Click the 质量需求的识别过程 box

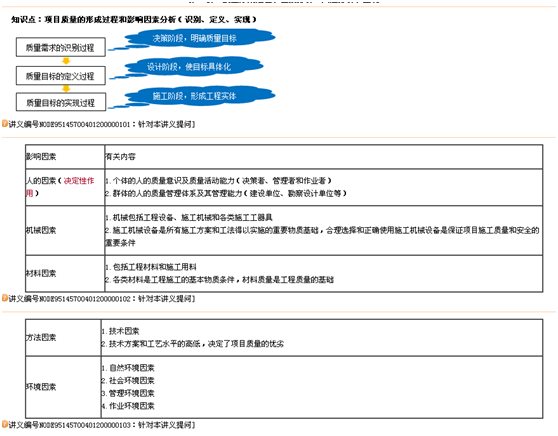(x=60, y=47)
